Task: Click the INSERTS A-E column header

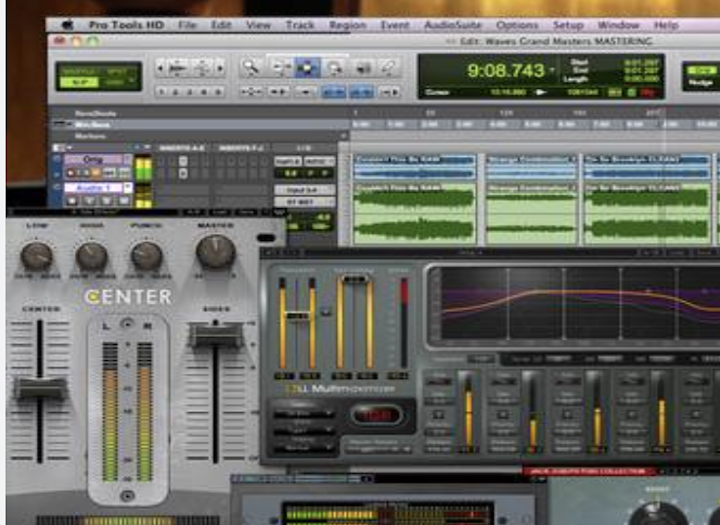Action: 182,148
